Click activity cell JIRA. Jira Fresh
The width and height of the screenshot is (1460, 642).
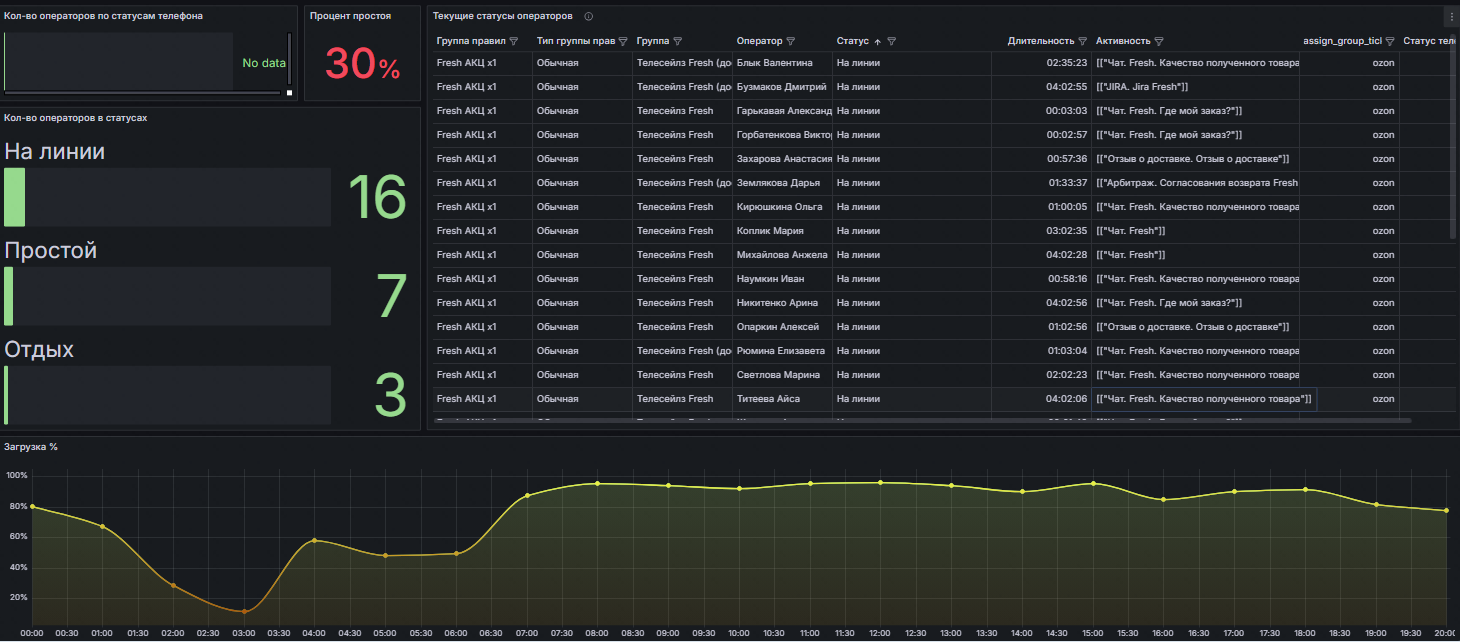[x=1196, y=87]
